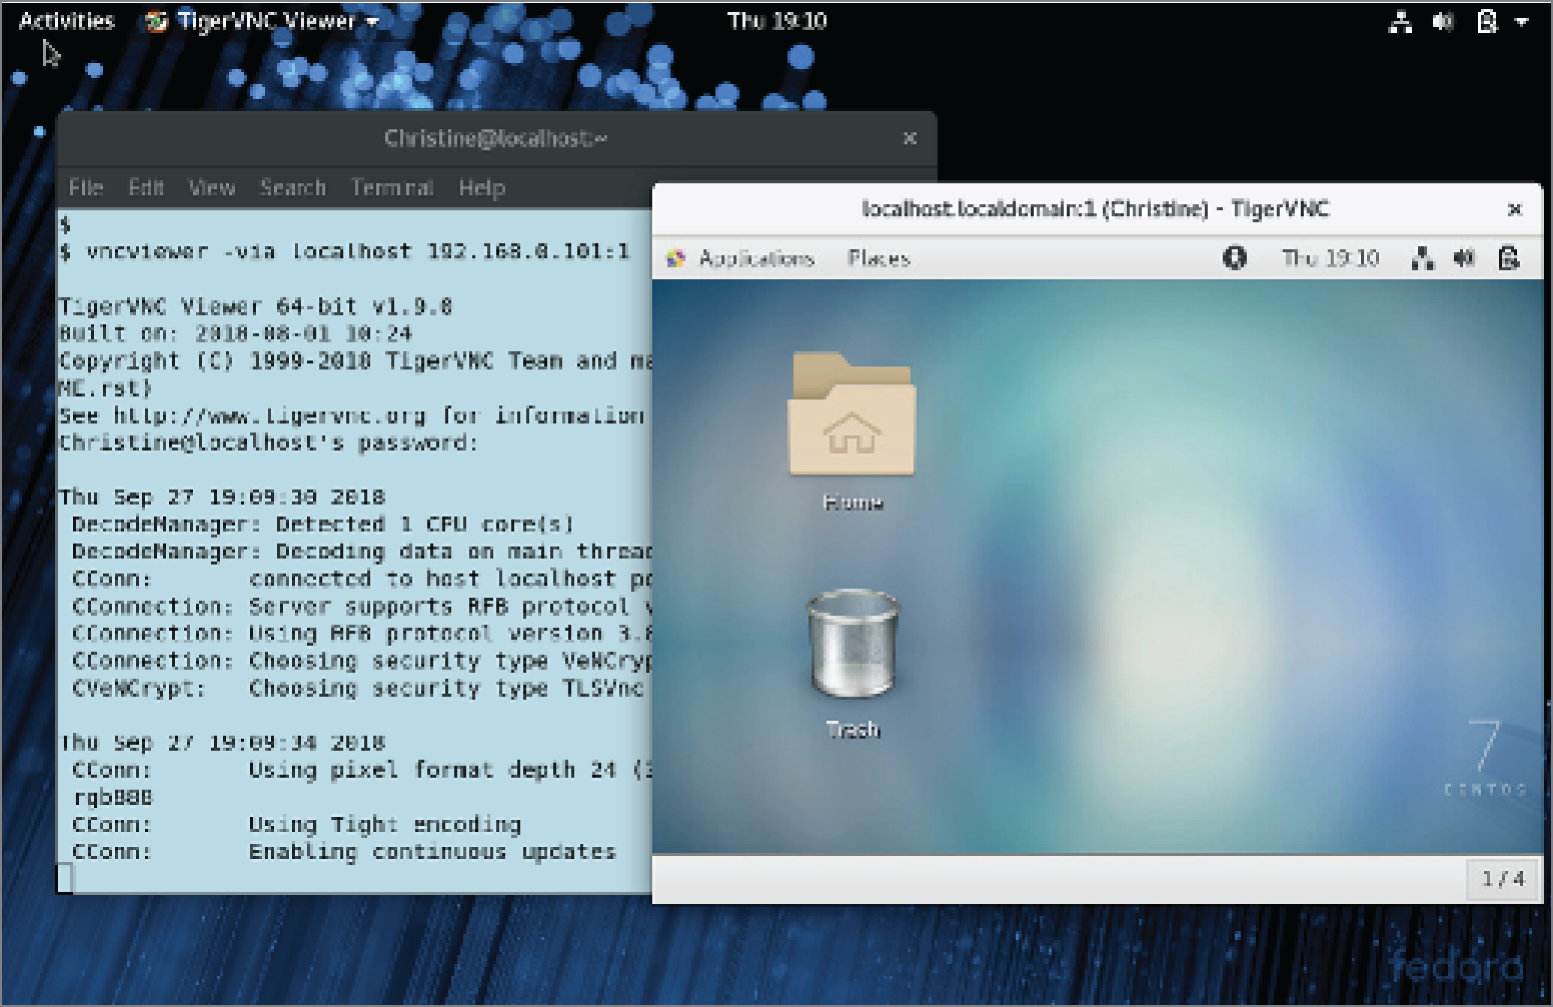Open the Edit menu in the terminal

[x=146, y=187]
